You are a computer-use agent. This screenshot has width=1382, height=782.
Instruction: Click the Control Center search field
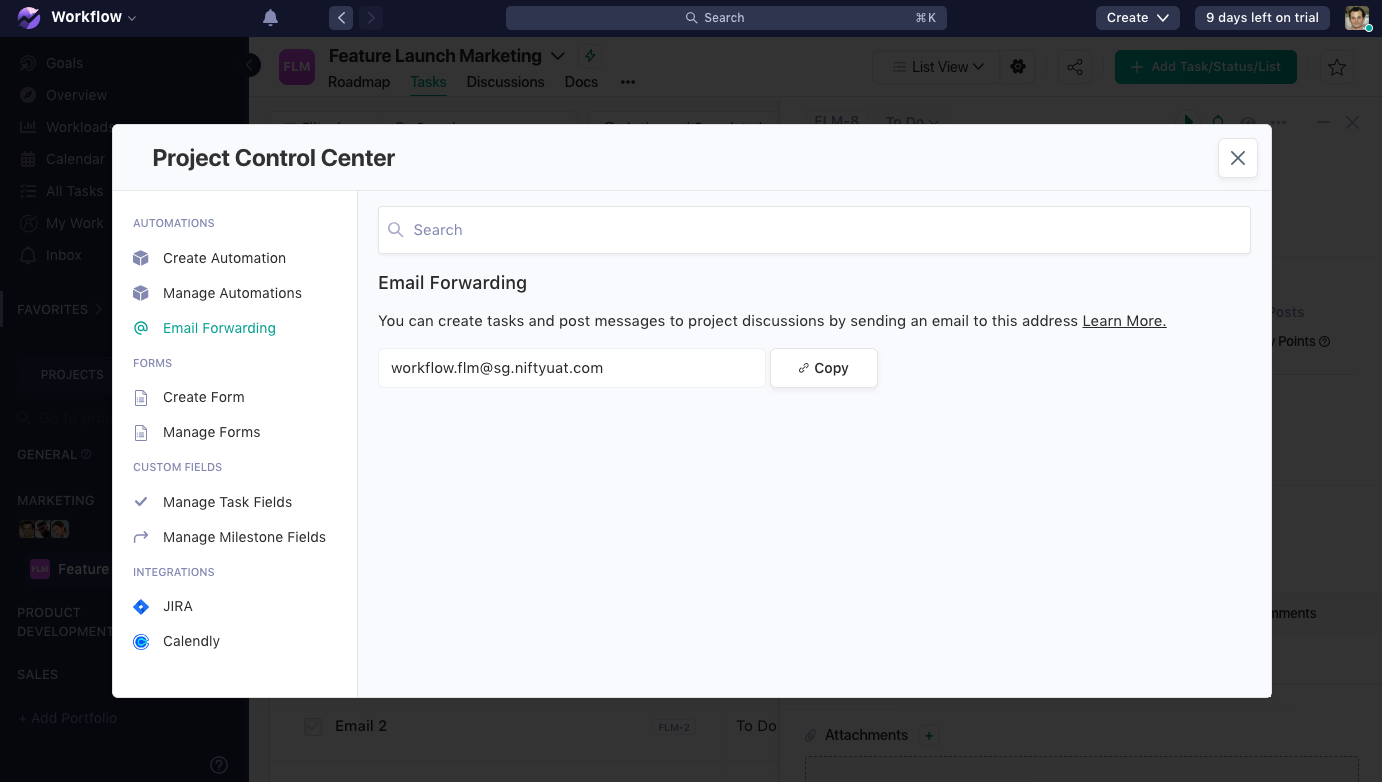(814, 230)
